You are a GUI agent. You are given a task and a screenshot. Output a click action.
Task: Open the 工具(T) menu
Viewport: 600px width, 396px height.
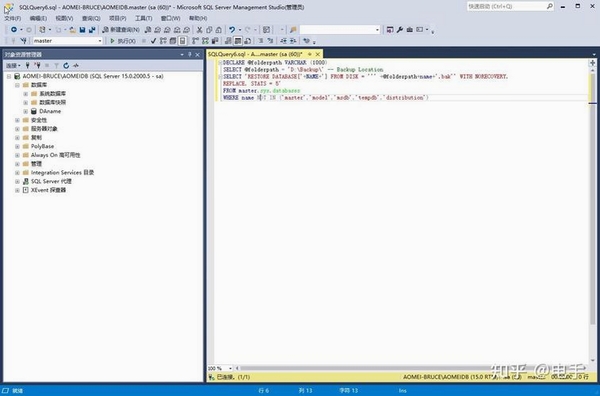coord(143,18)
